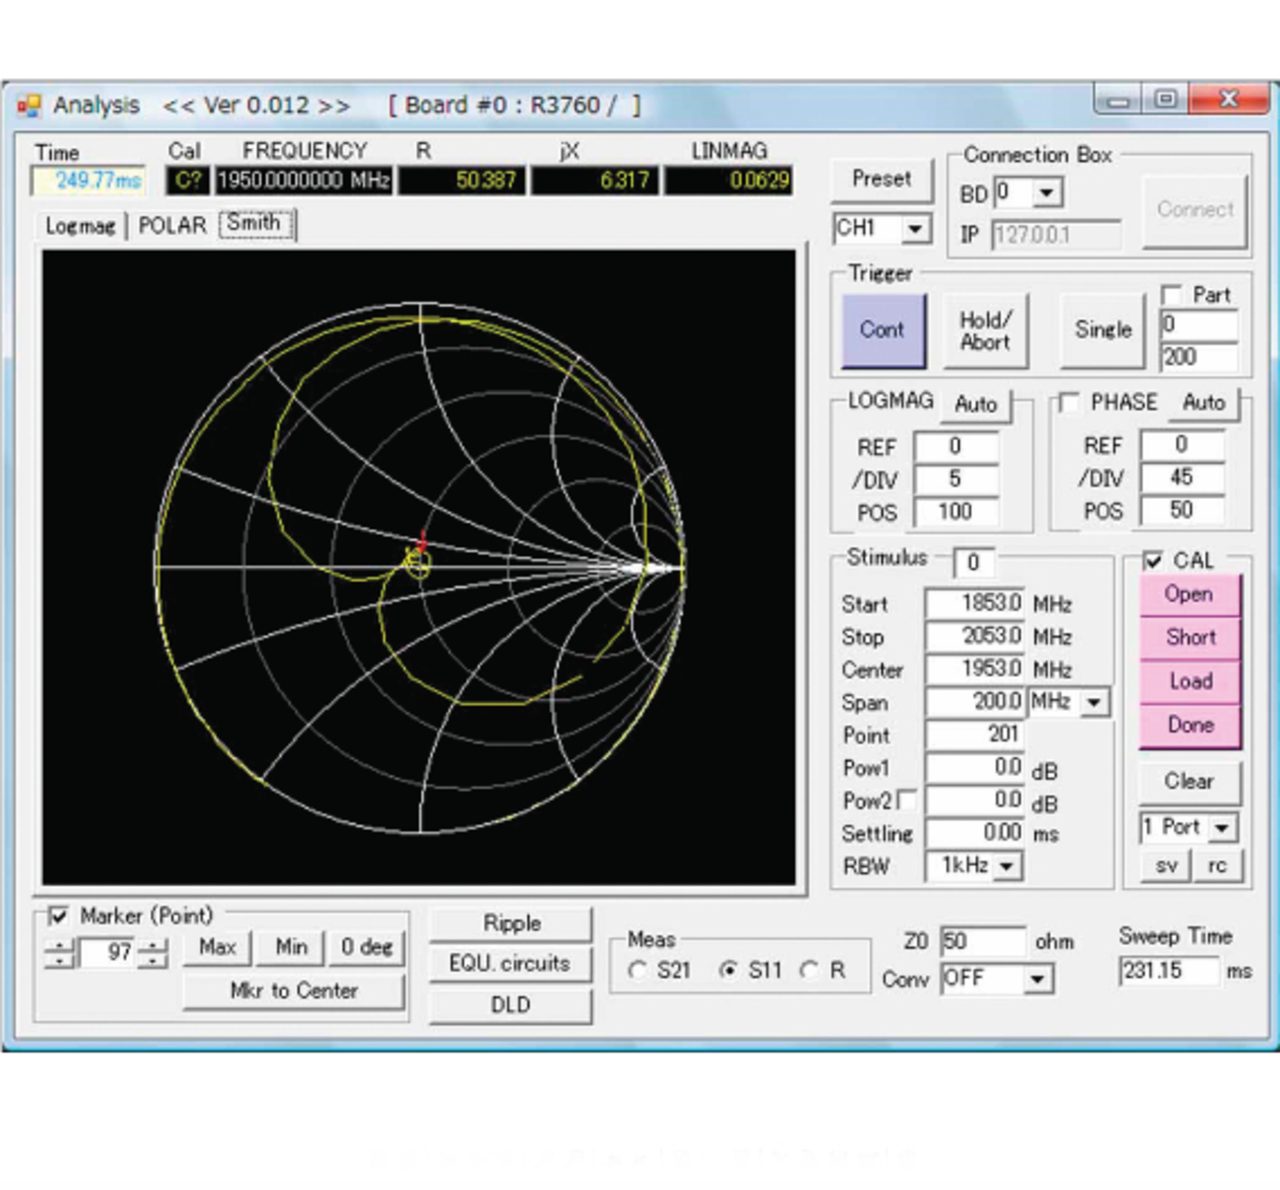
Task: Click the stepper right of marker field
Action: [152, 954]
